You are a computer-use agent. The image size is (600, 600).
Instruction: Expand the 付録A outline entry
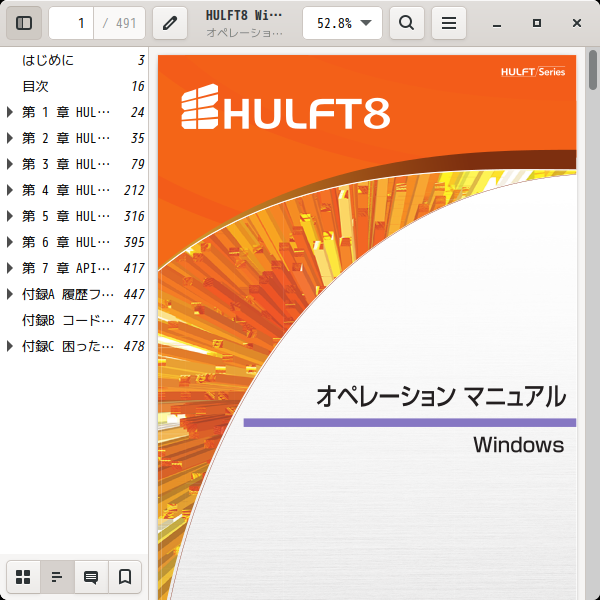(10, 294)
